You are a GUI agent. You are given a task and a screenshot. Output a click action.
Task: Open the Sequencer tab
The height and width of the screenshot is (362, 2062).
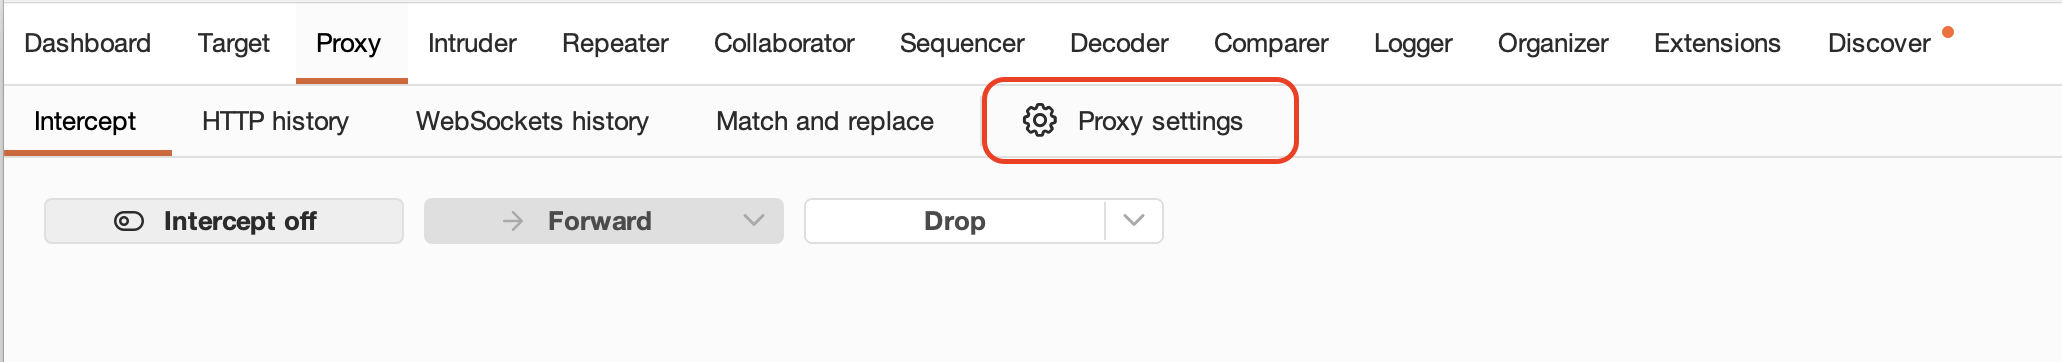962,43
